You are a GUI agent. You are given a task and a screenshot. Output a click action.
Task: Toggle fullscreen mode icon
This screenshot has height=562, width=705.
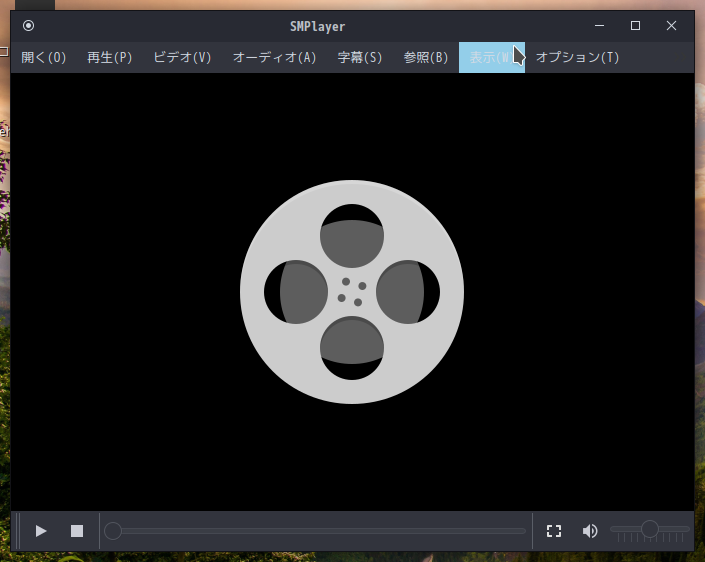coord(554,531)
